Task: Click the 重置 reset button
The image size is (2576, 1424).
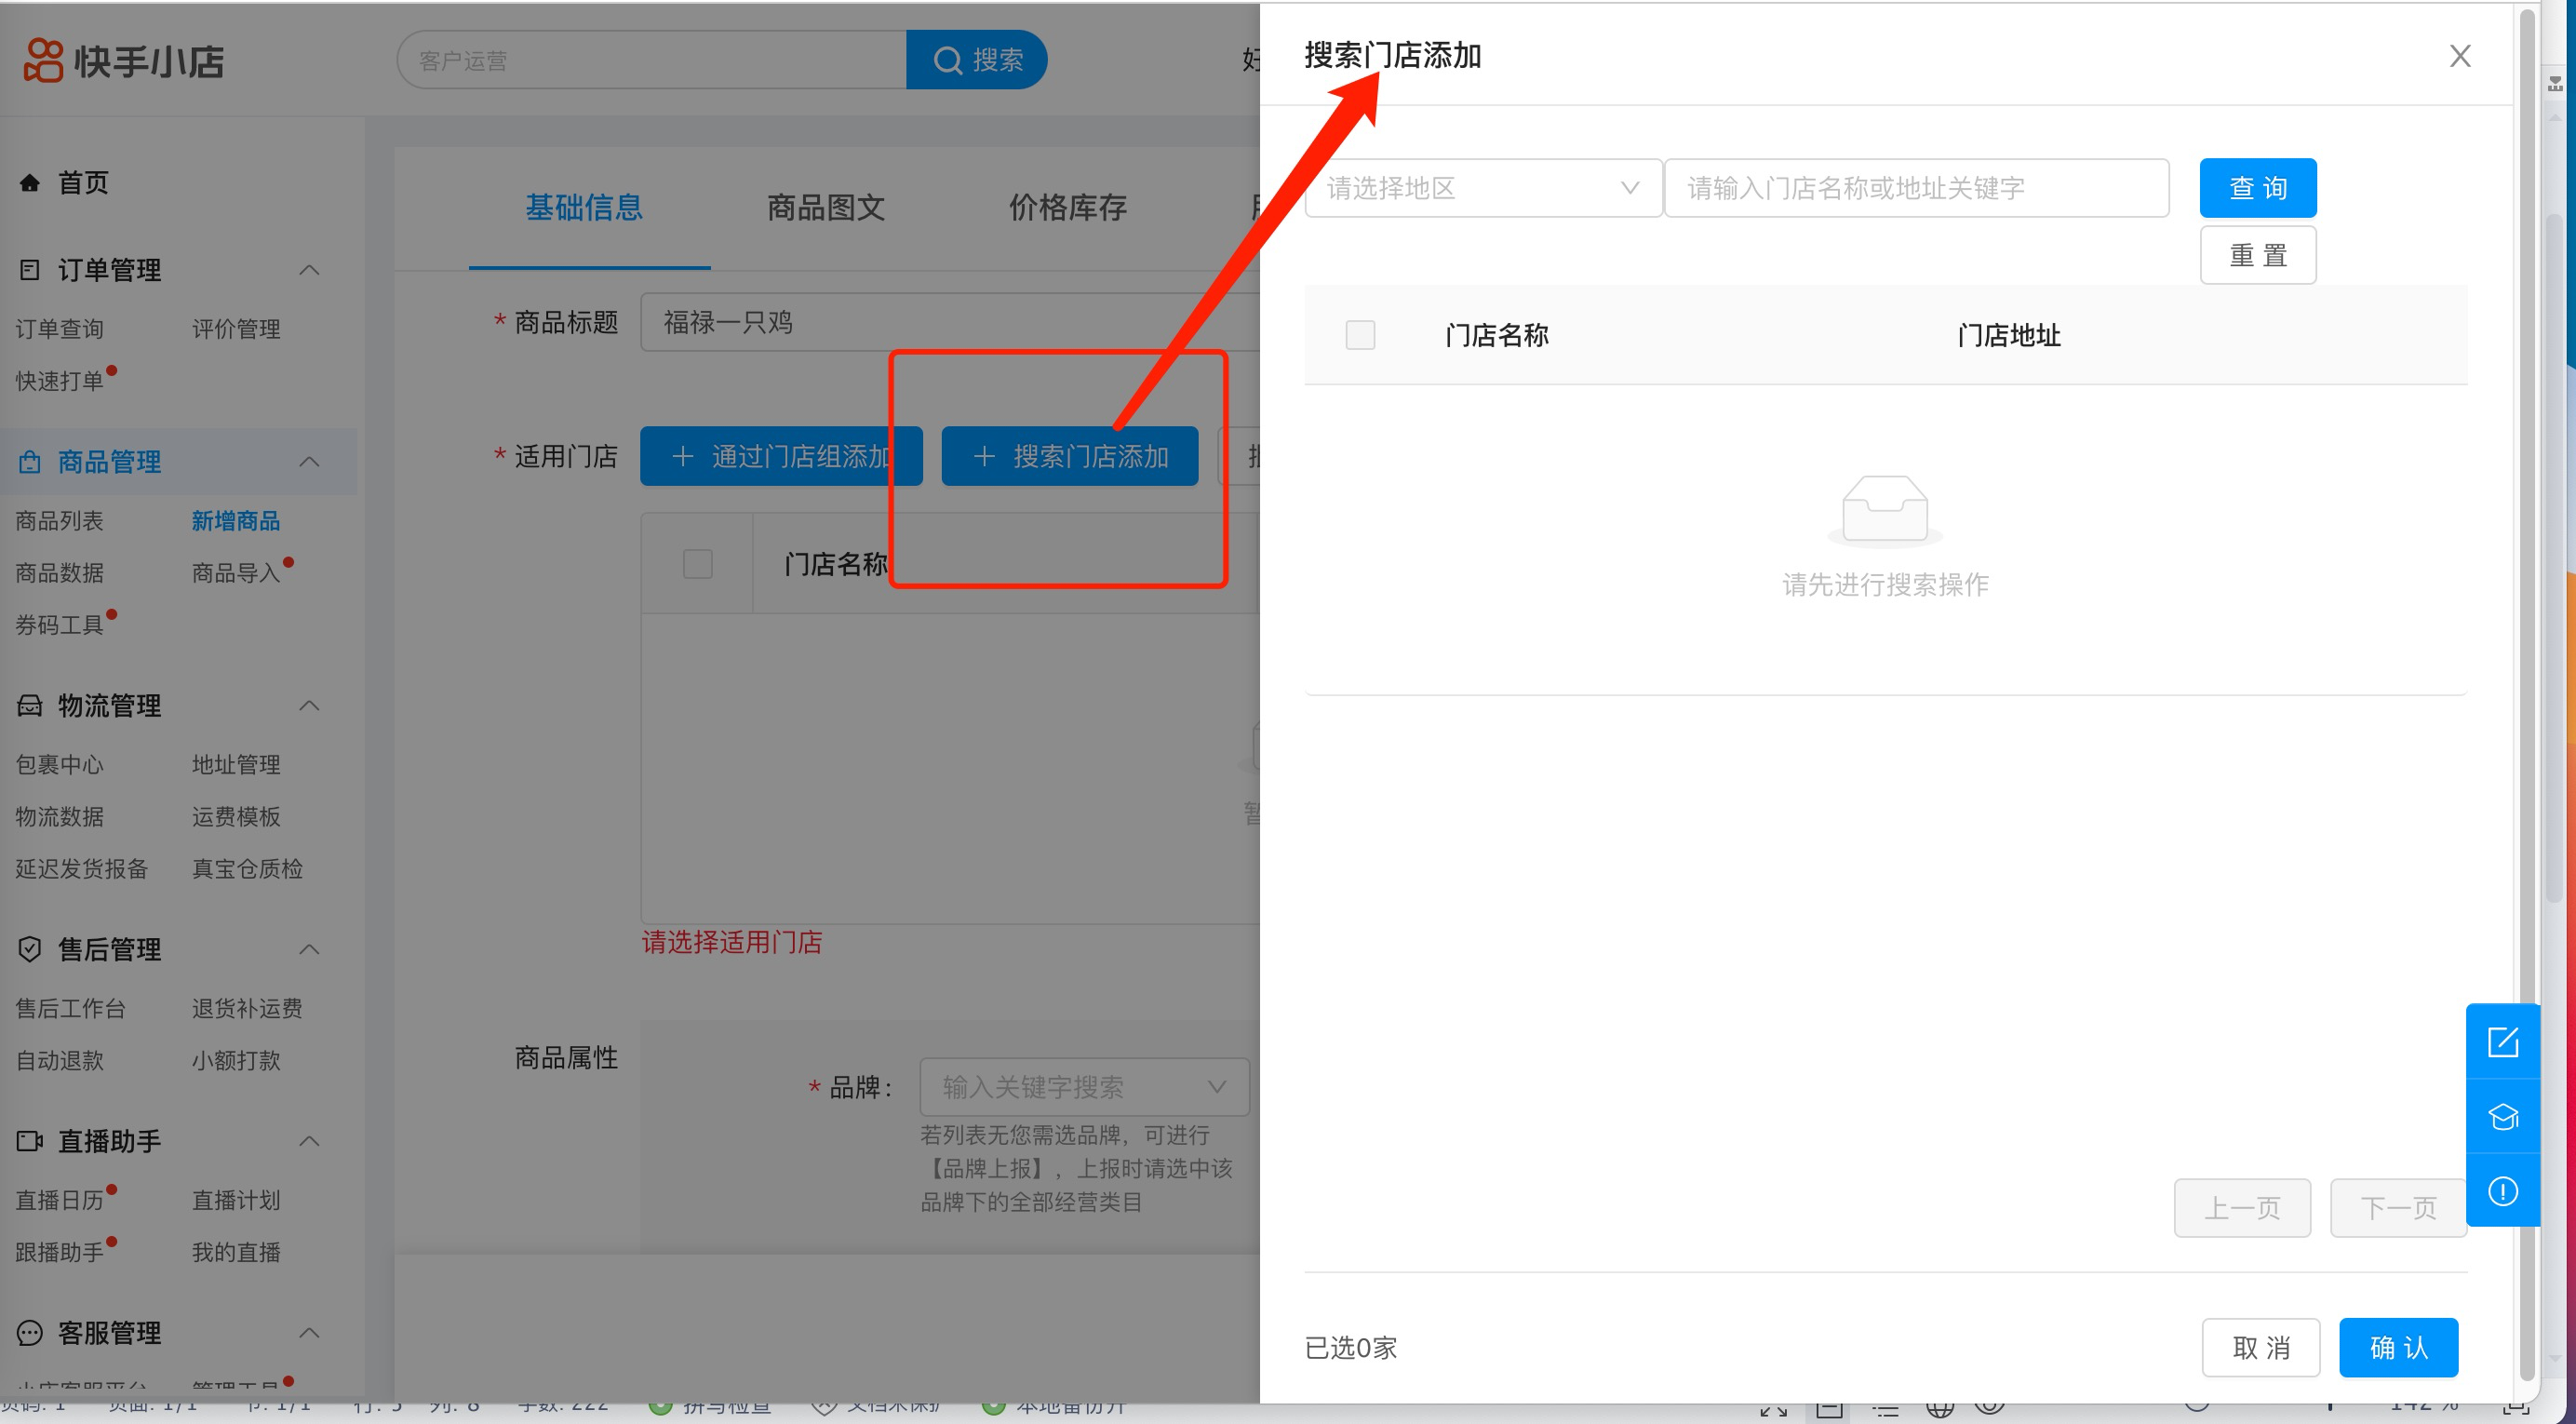Action: click(2257, 256)
